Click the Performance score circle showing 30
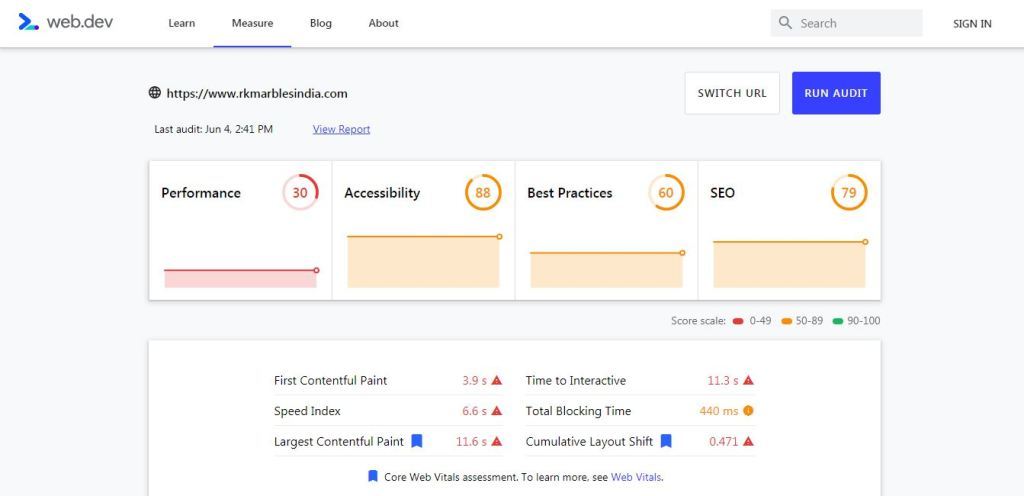 click(x=300, y=193)
